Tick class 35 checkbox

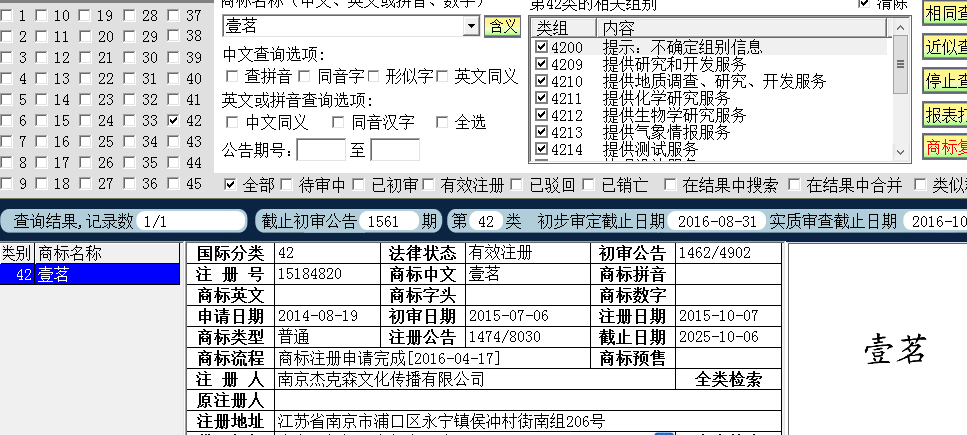[x=130, y=163]
